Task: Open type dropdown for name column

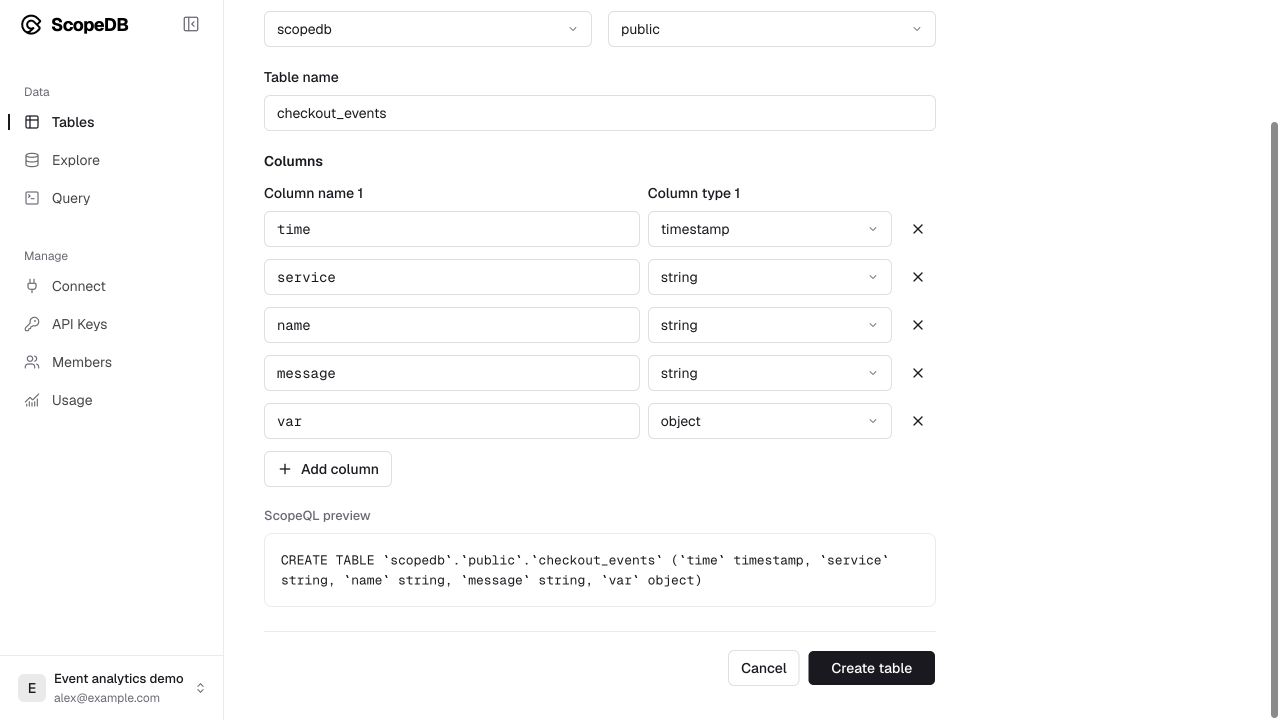Action: (x=770, y=325)
